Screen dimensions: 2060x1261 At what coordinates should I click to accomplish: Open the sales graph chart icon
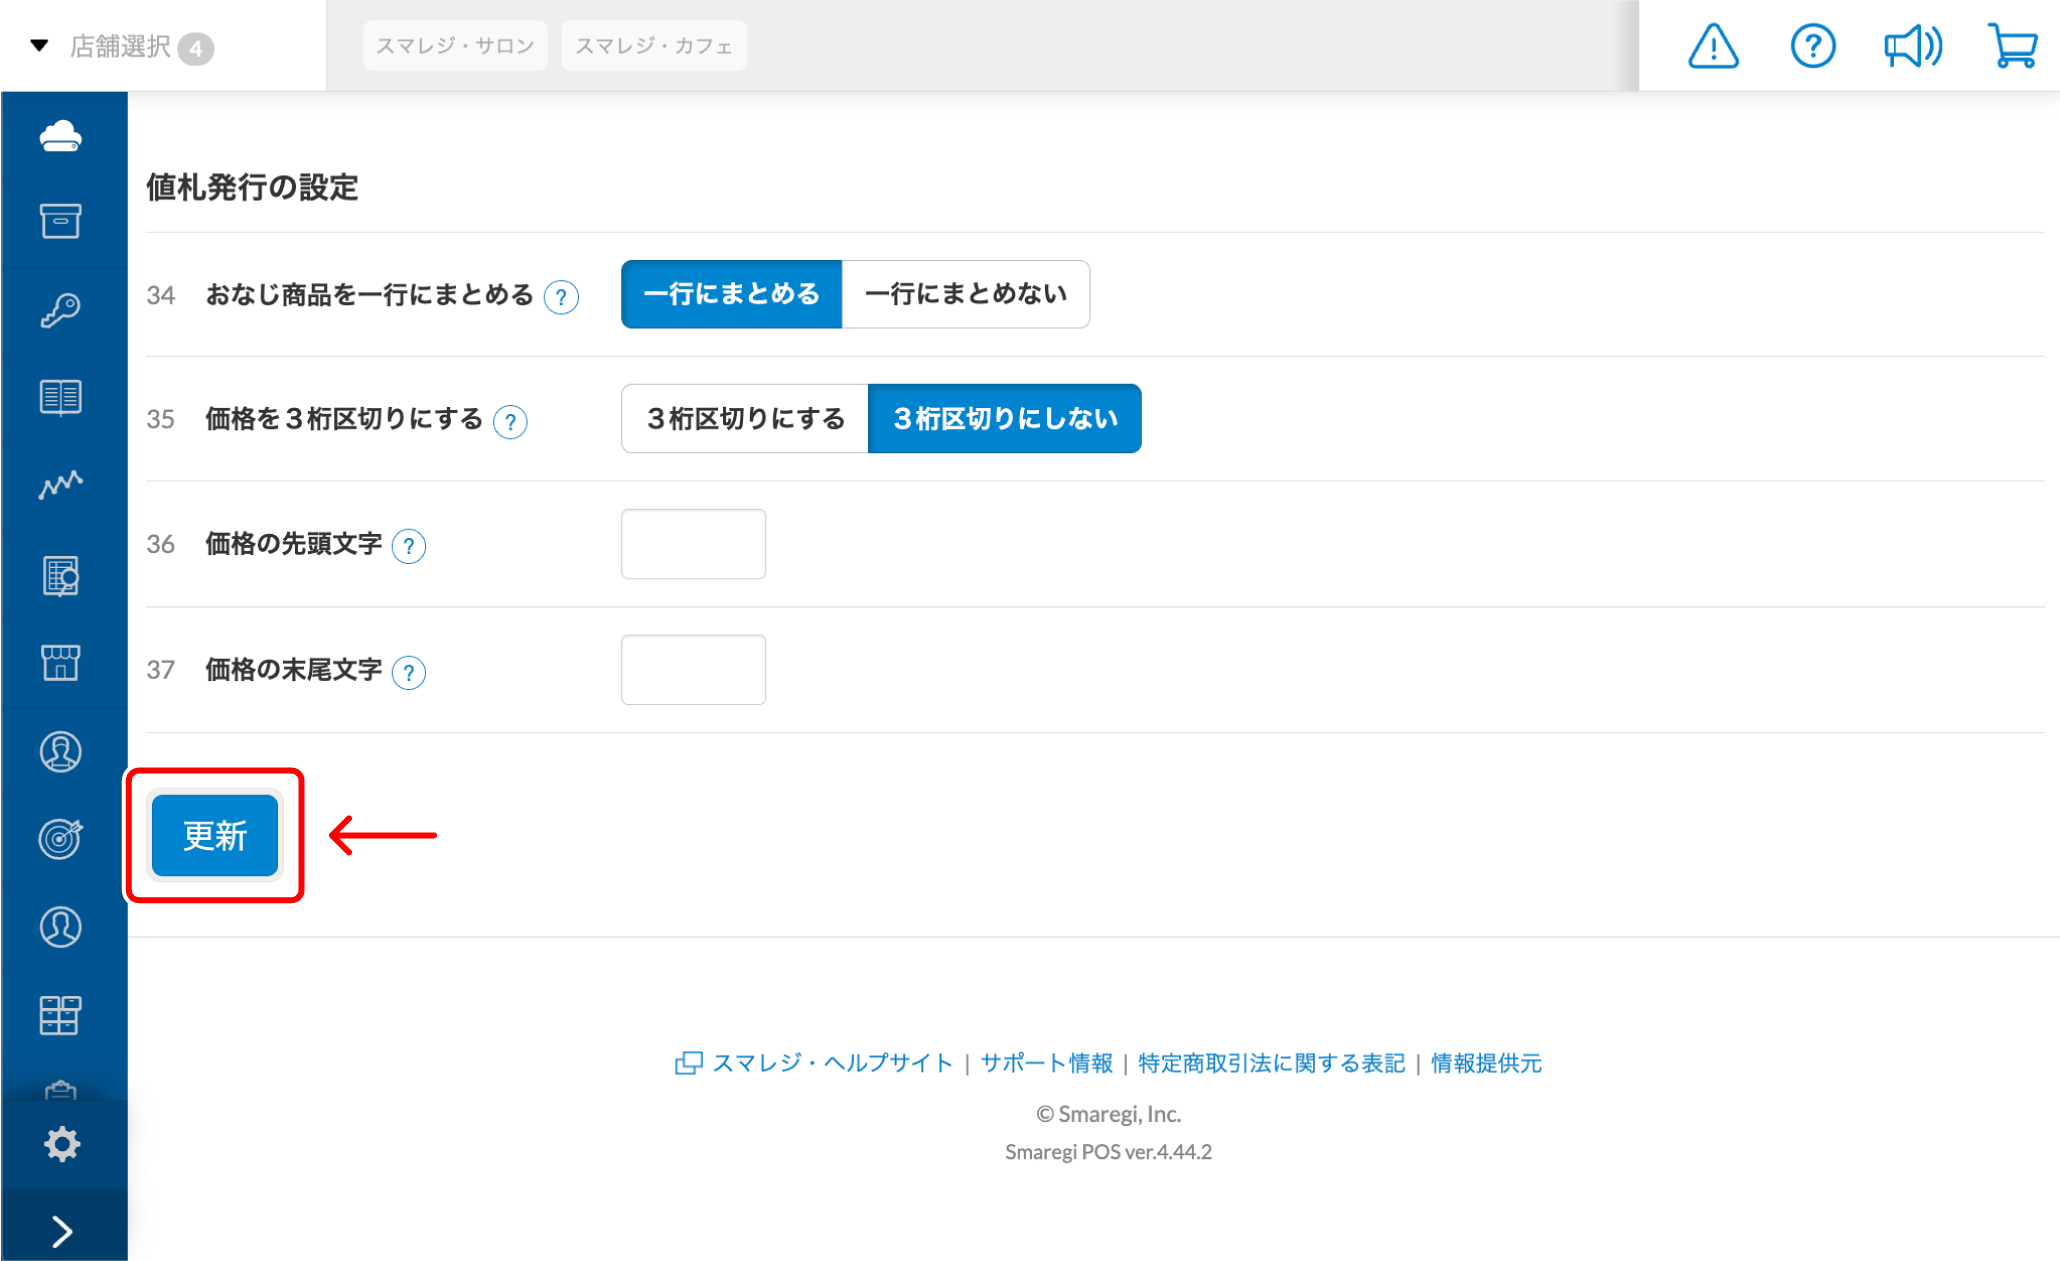click(60, 485)
